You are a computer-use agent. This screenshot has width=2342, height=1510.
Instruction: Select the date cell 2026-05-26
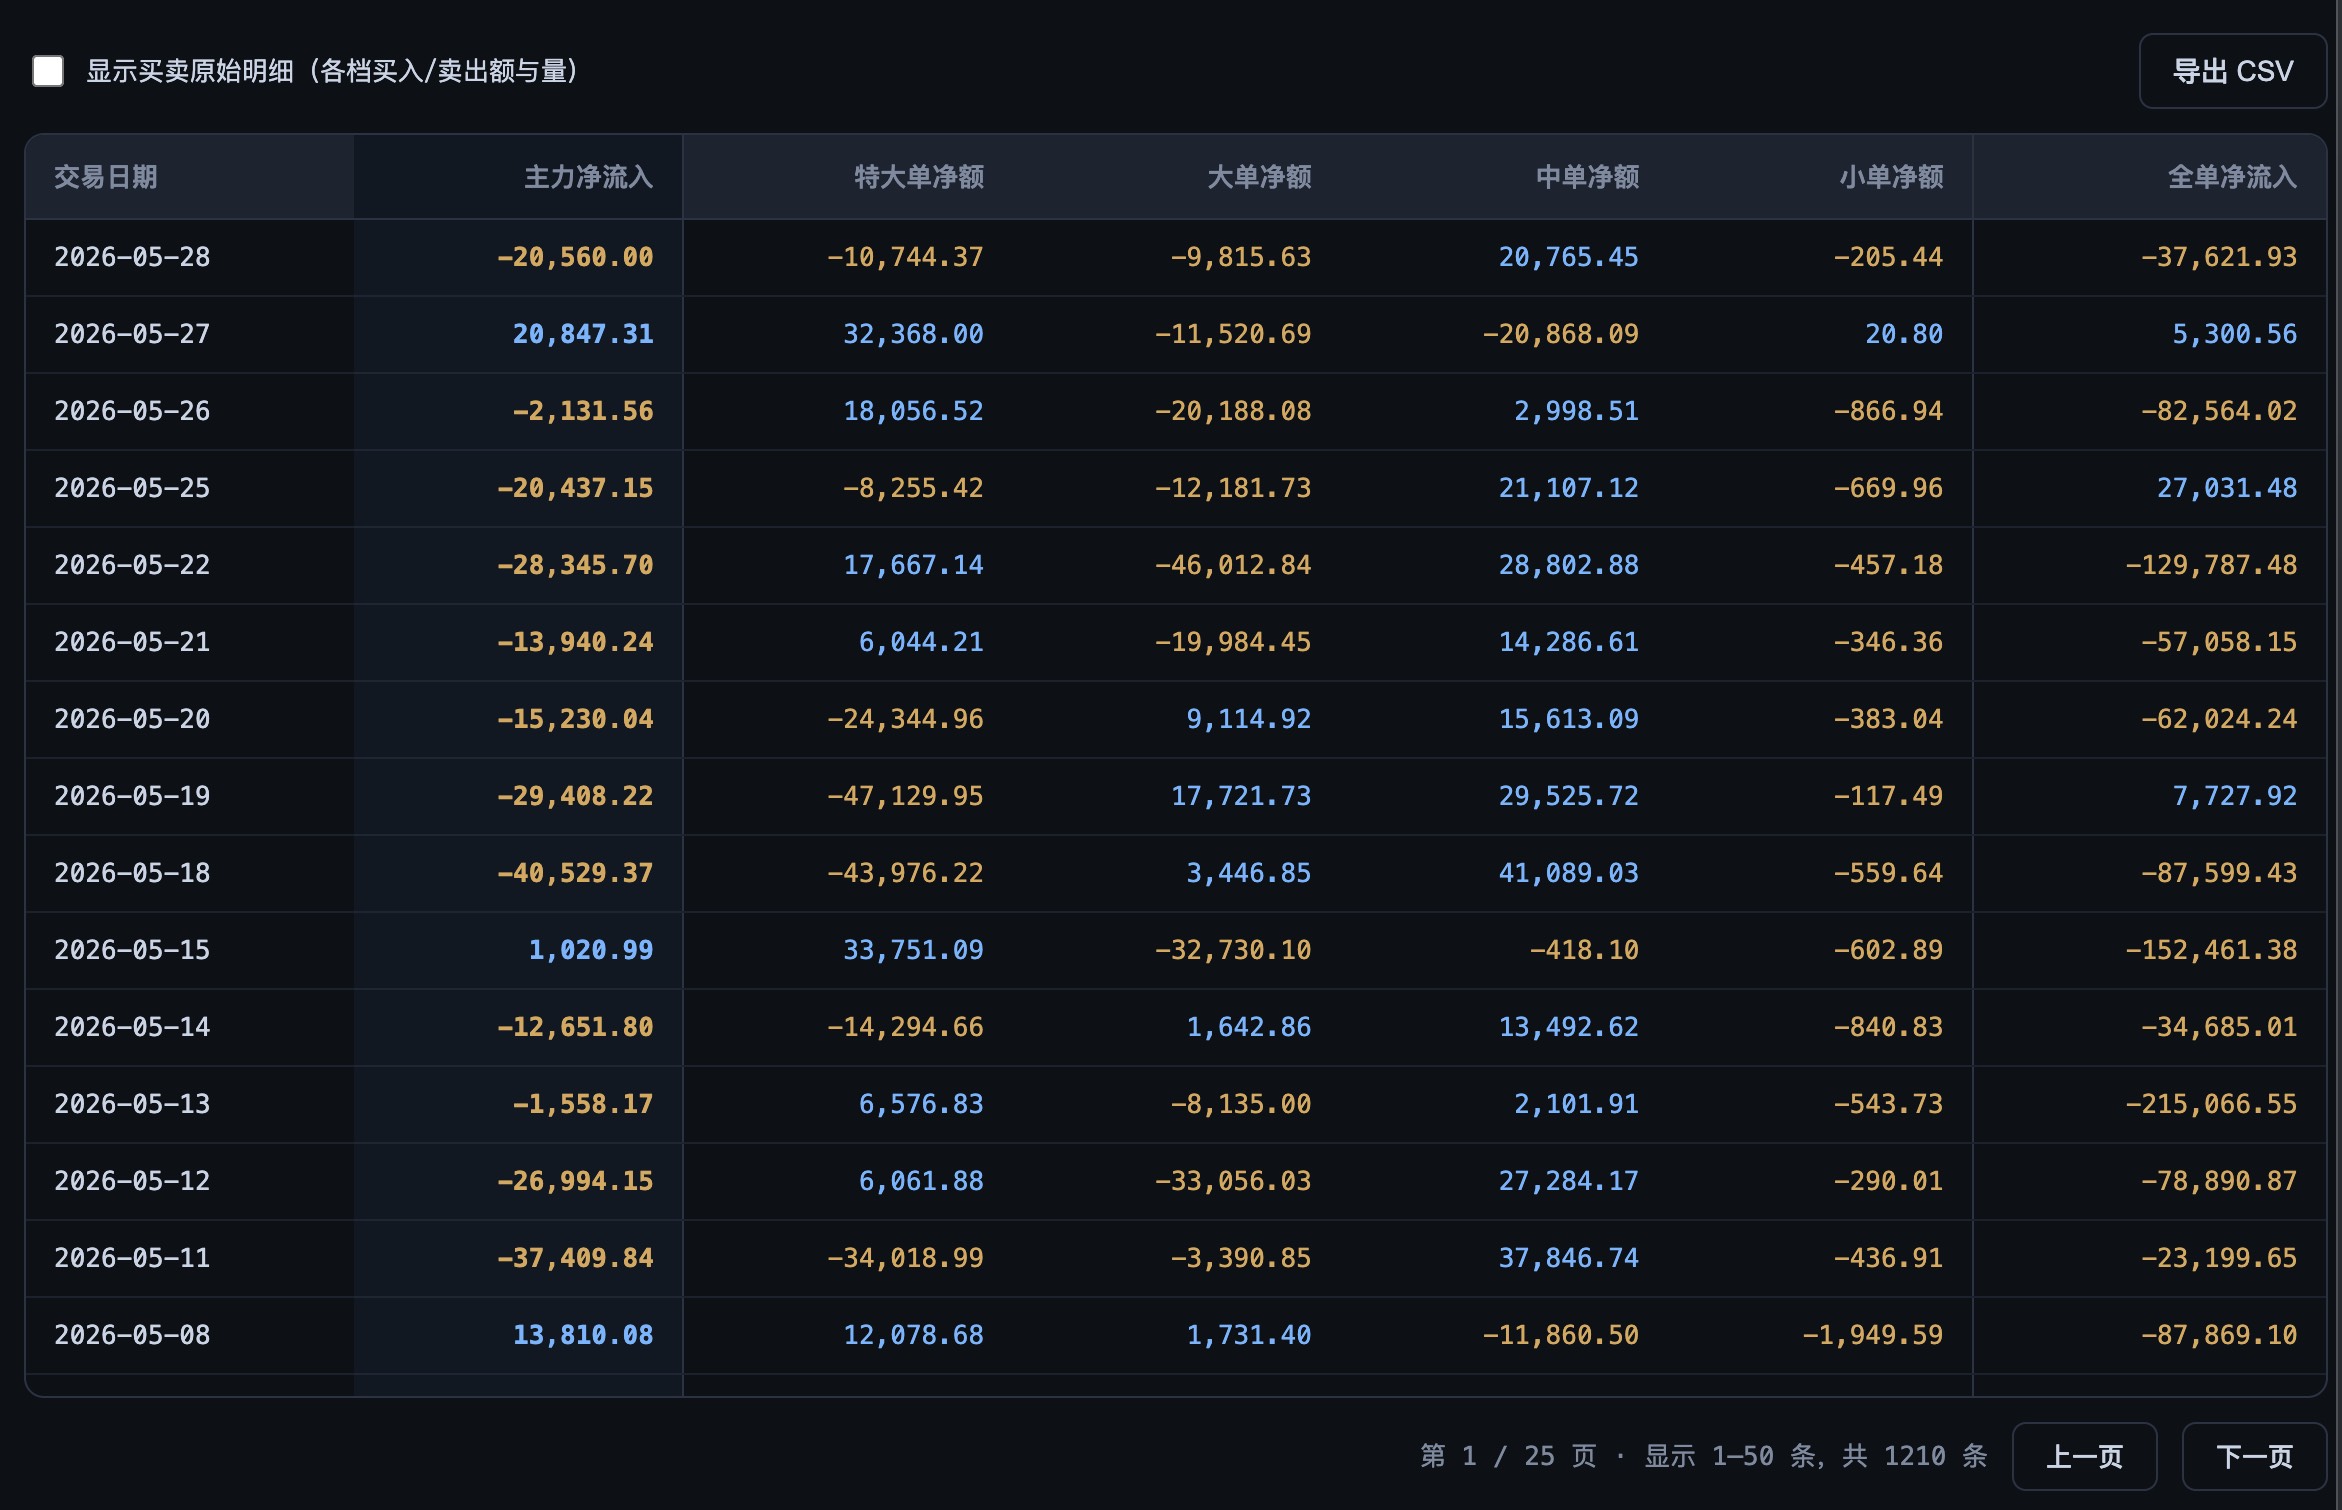click(132, 411)
